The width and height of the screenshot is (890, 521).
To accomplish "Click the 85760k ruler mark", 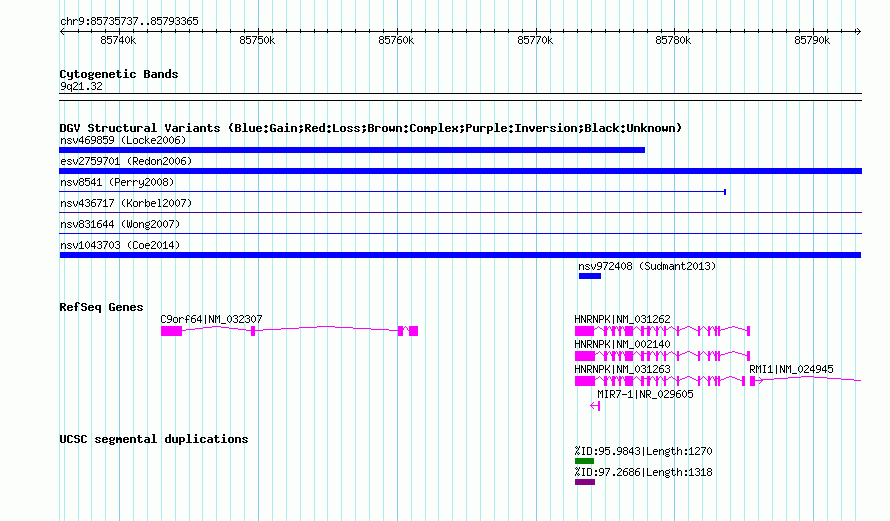I will 396,40.
